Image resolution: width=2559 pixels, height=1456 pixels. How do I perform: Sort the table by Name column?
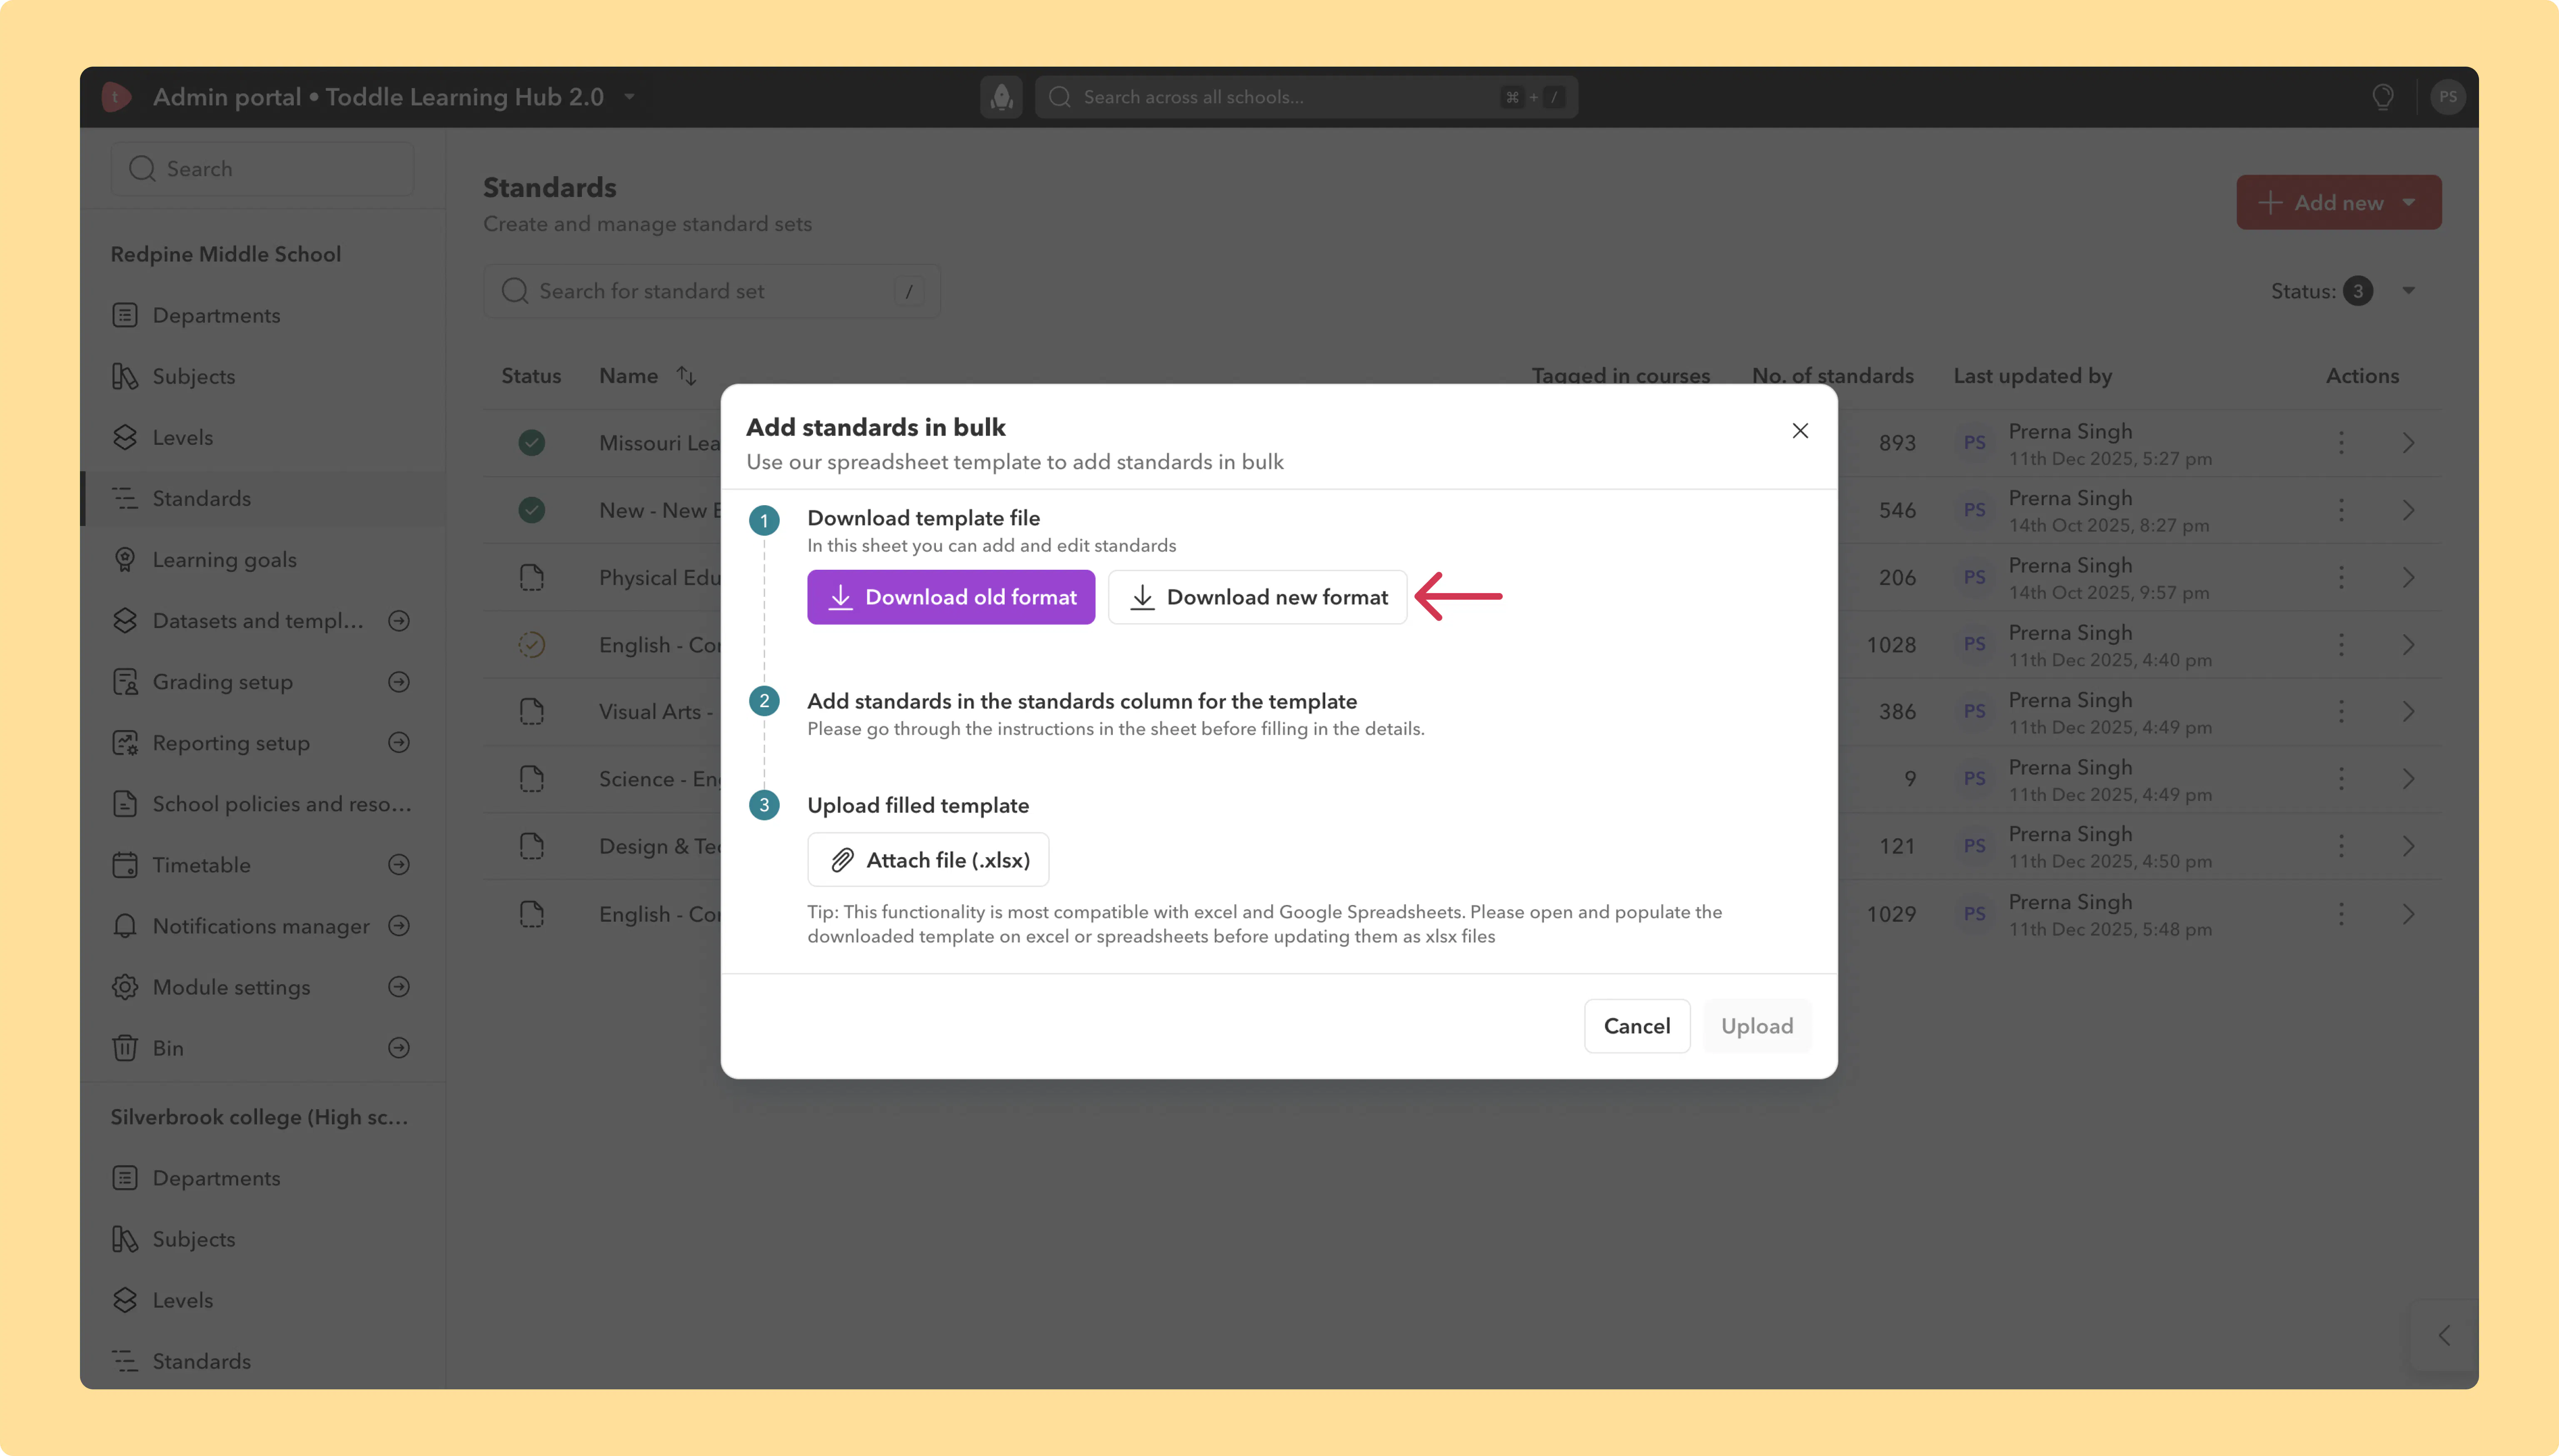[x=686, y=376]
